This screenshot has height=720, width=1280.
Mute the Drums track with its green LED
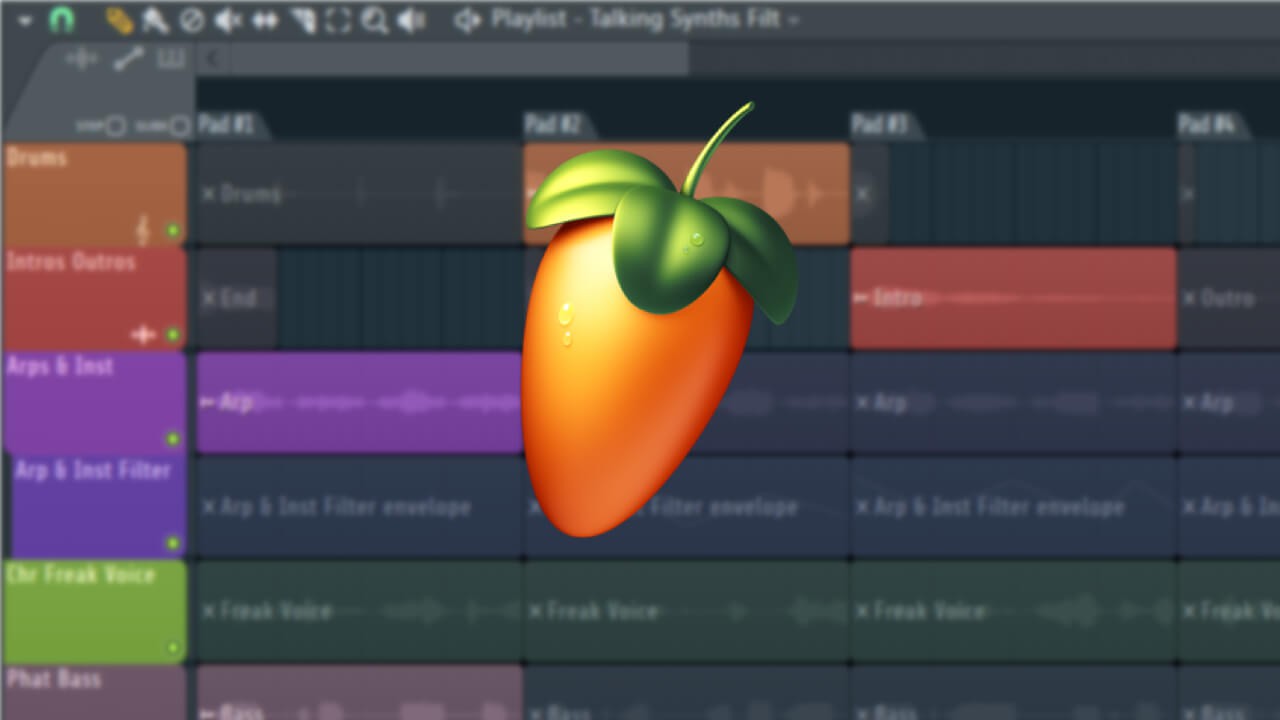point(173,231)
